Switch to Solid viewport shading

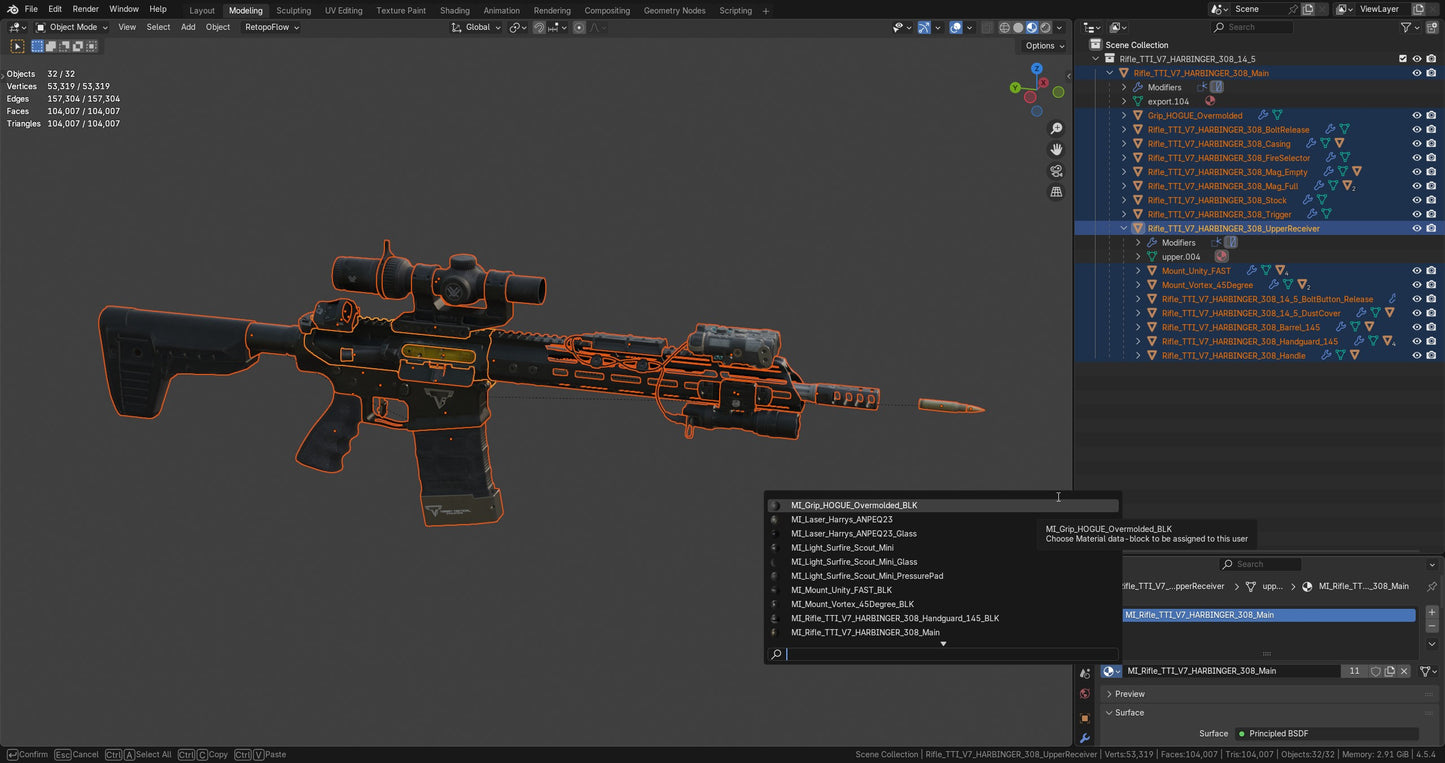tap(1017, 27)
